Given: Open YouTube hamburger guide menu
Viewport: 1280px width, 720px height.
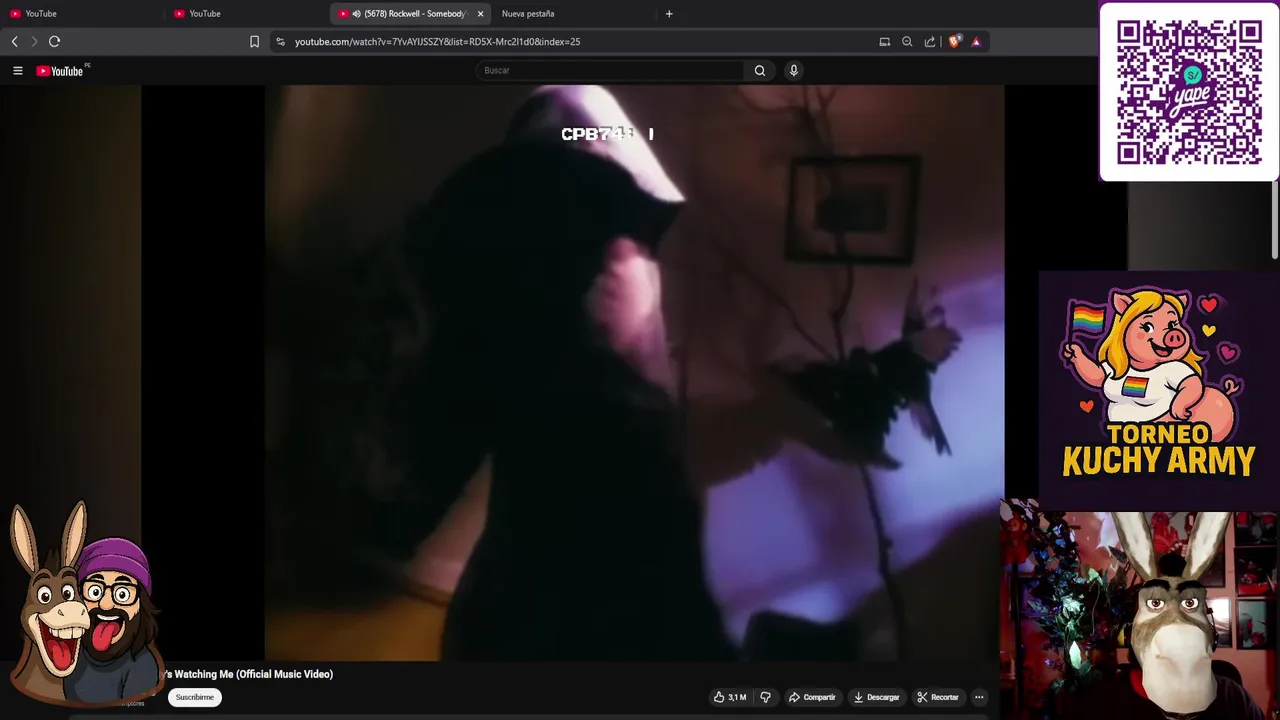Looking at the screenshot, I should pyautogui.click(x=17, y=70).
